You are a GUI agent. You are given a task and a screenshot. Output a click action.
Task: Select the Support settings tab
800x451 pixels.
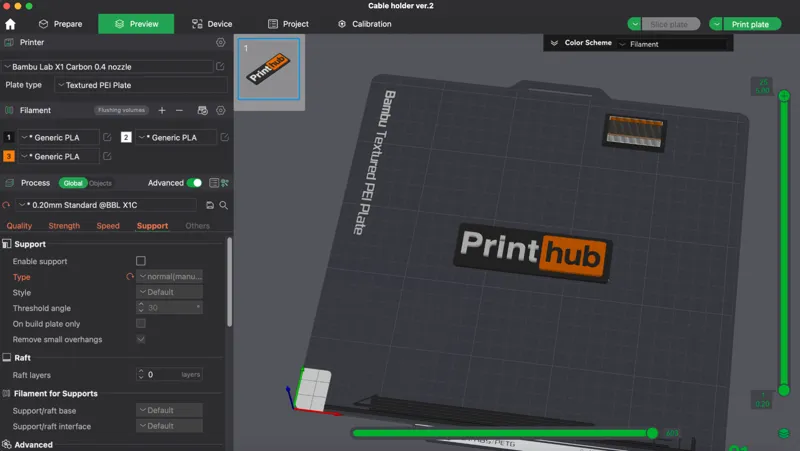tap(152, 226)
